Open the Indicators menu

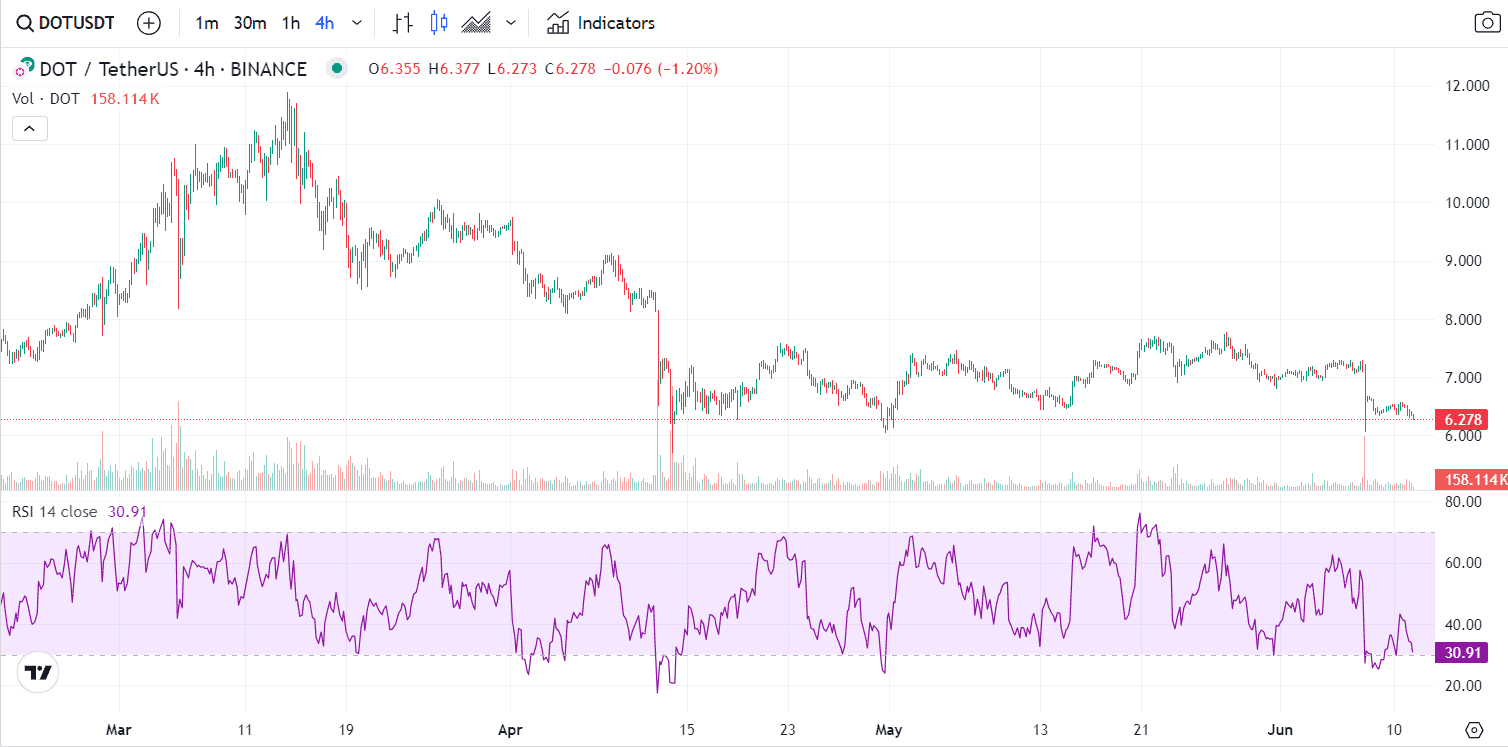602,23
